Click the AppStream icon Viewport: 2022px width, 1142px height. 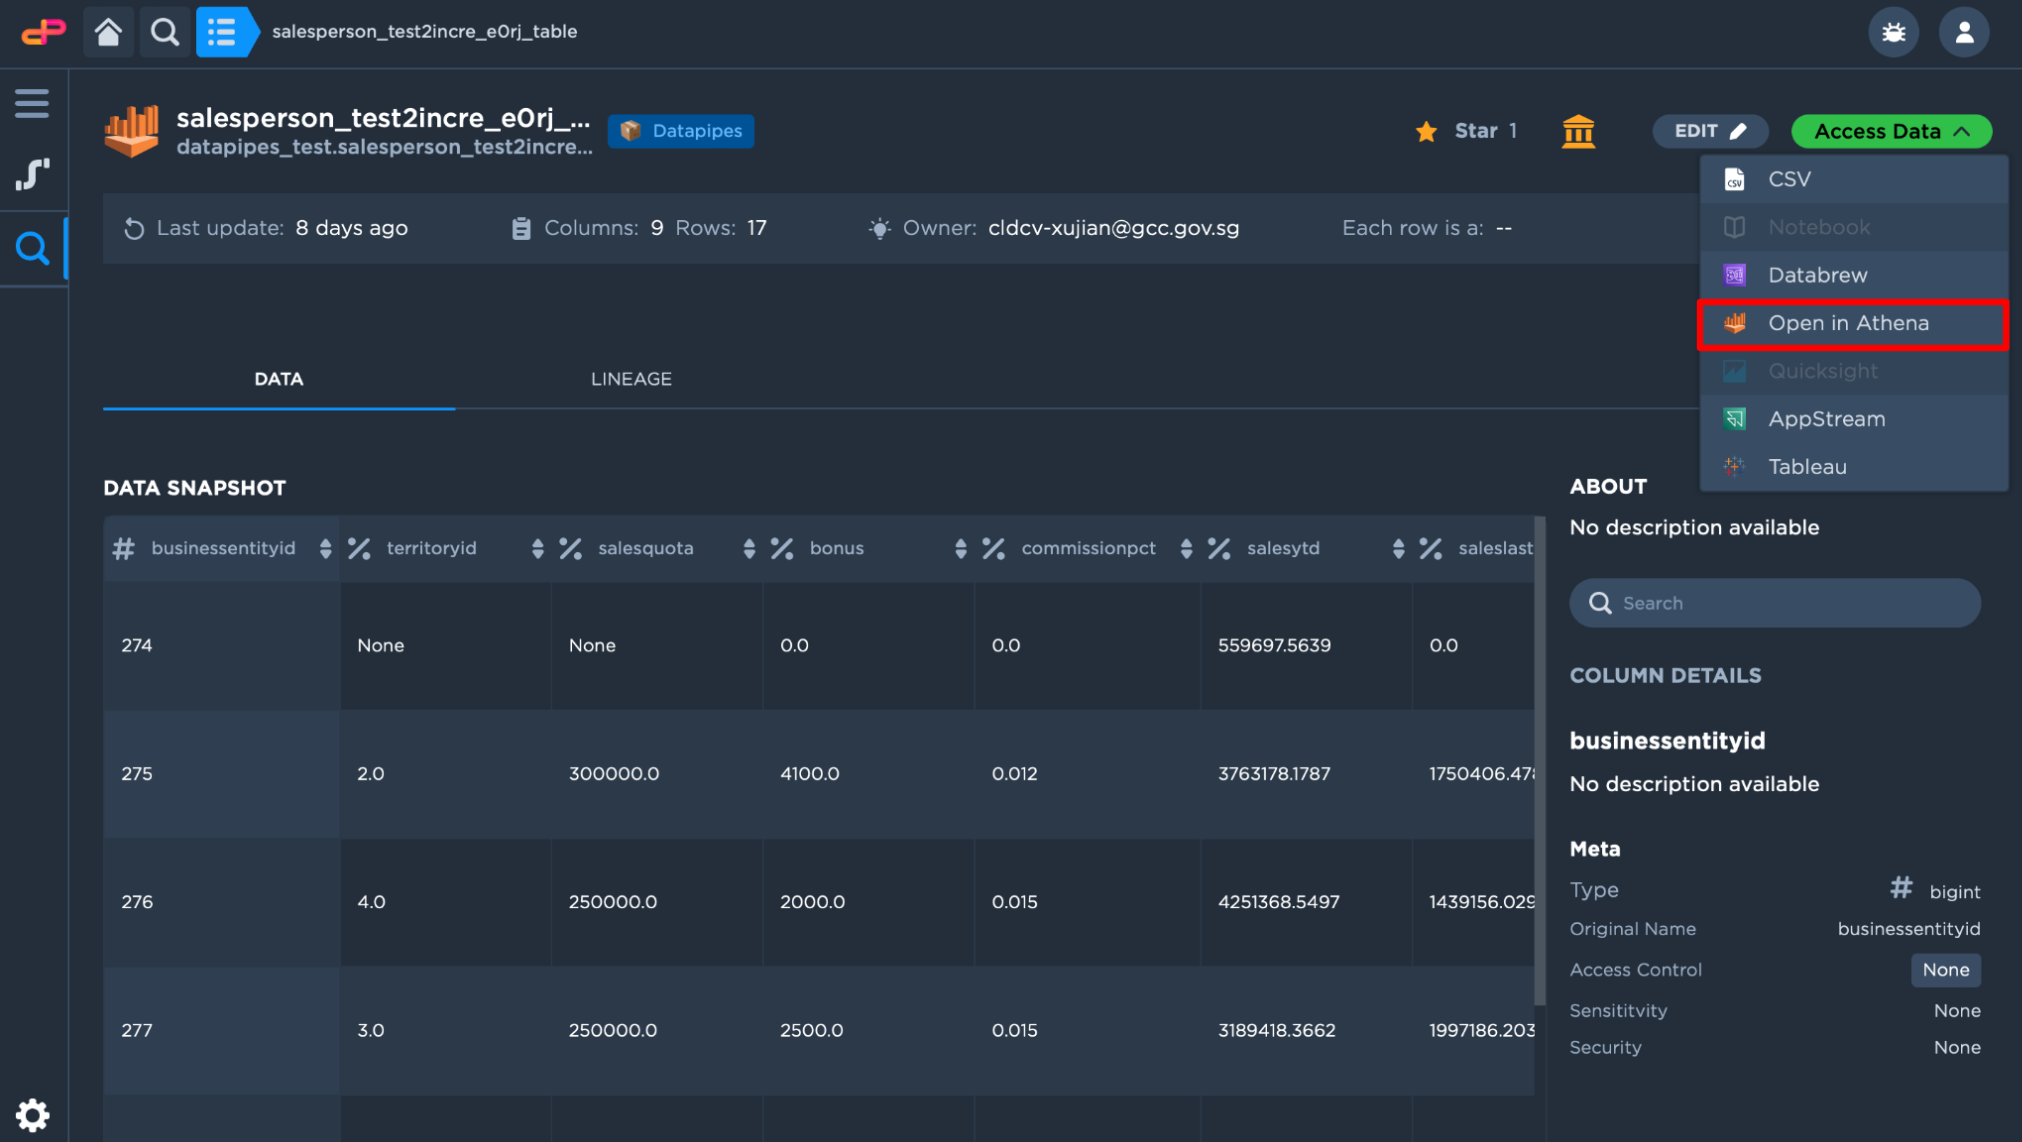coord(1734,419)
